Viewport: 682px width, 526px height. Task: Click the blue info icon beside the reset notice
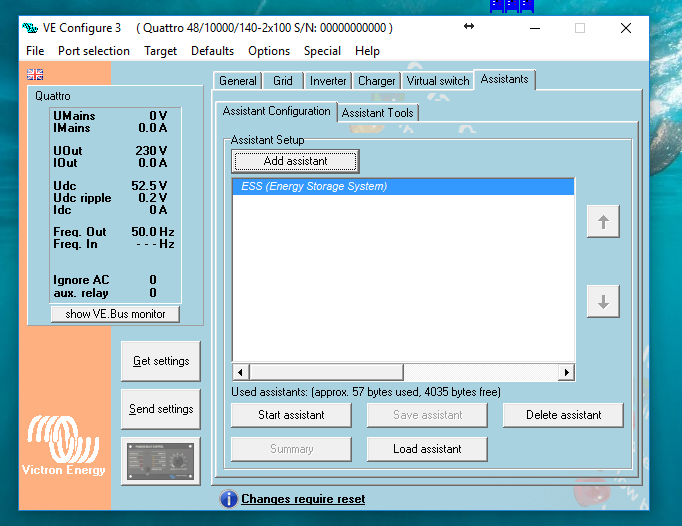click(229, 499)
